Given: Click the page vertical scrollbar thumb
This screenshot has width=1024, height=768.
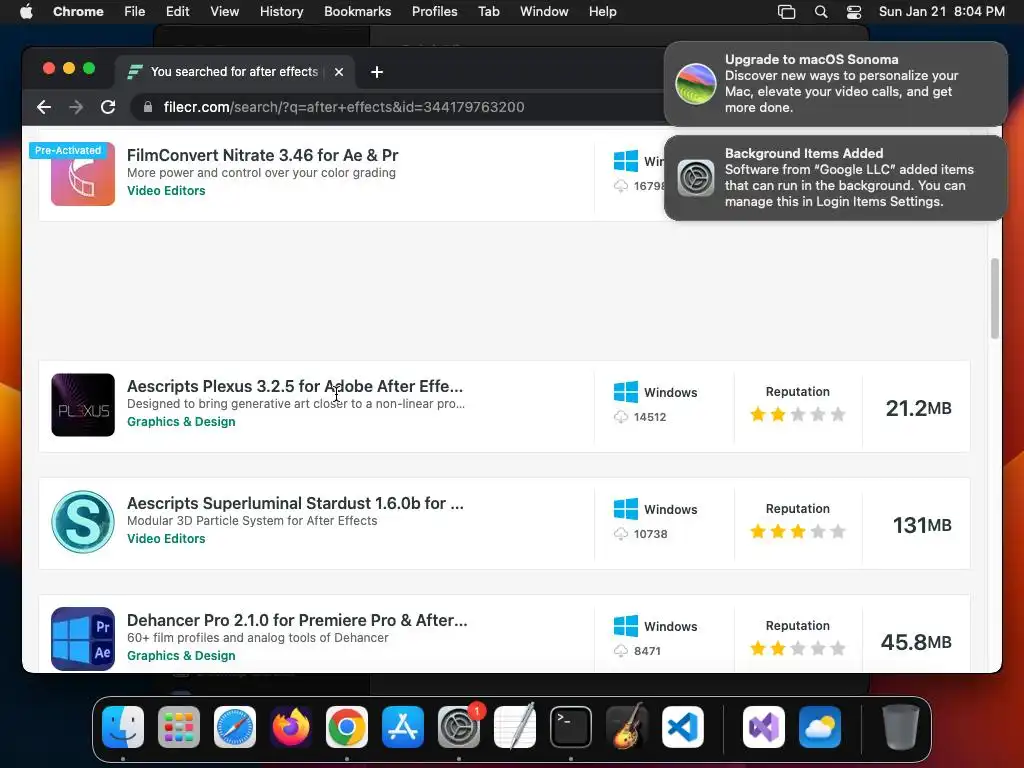Looking at the screenshot, I should 995,298.
